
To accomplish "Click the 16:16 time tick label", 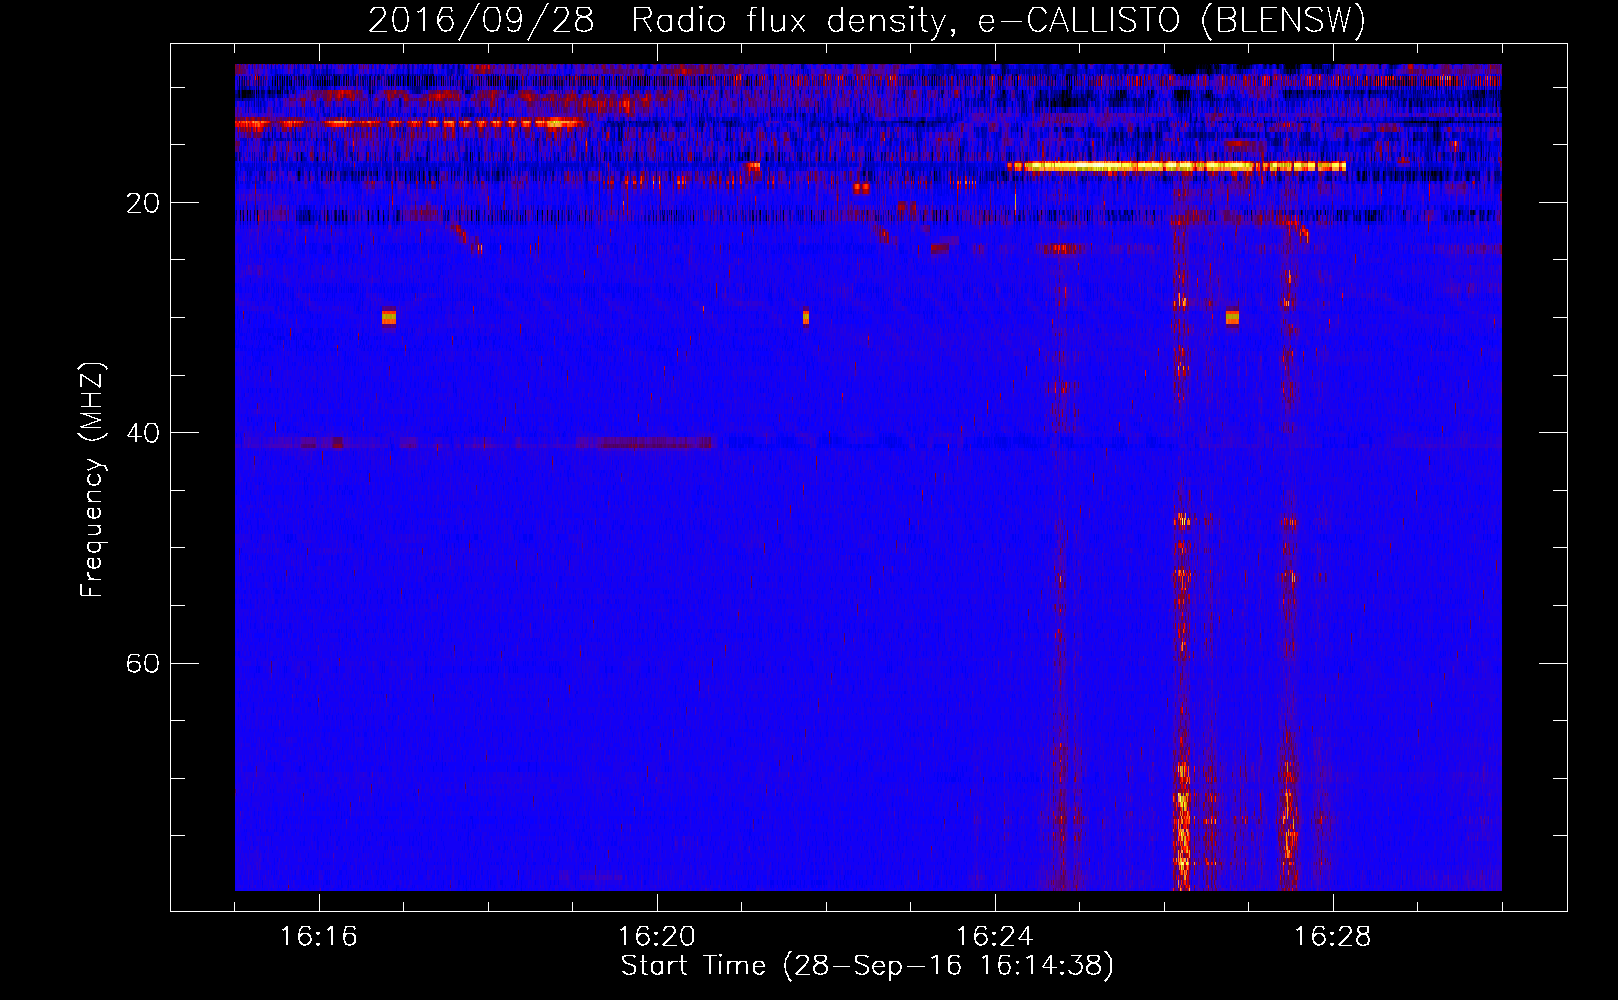I will point(318,937).
